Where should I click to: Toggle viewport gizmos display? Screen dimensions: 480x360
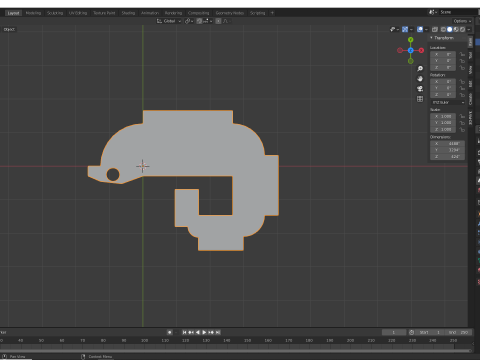(x=405, y=30)
